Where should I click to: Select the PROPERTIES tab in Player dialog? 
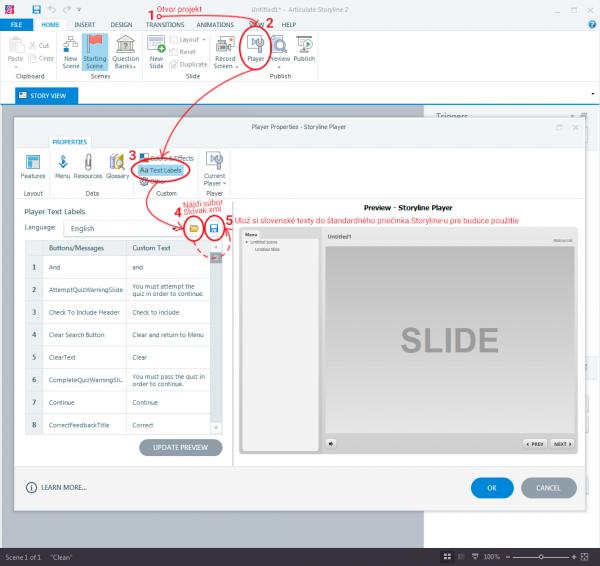point(70,142)
